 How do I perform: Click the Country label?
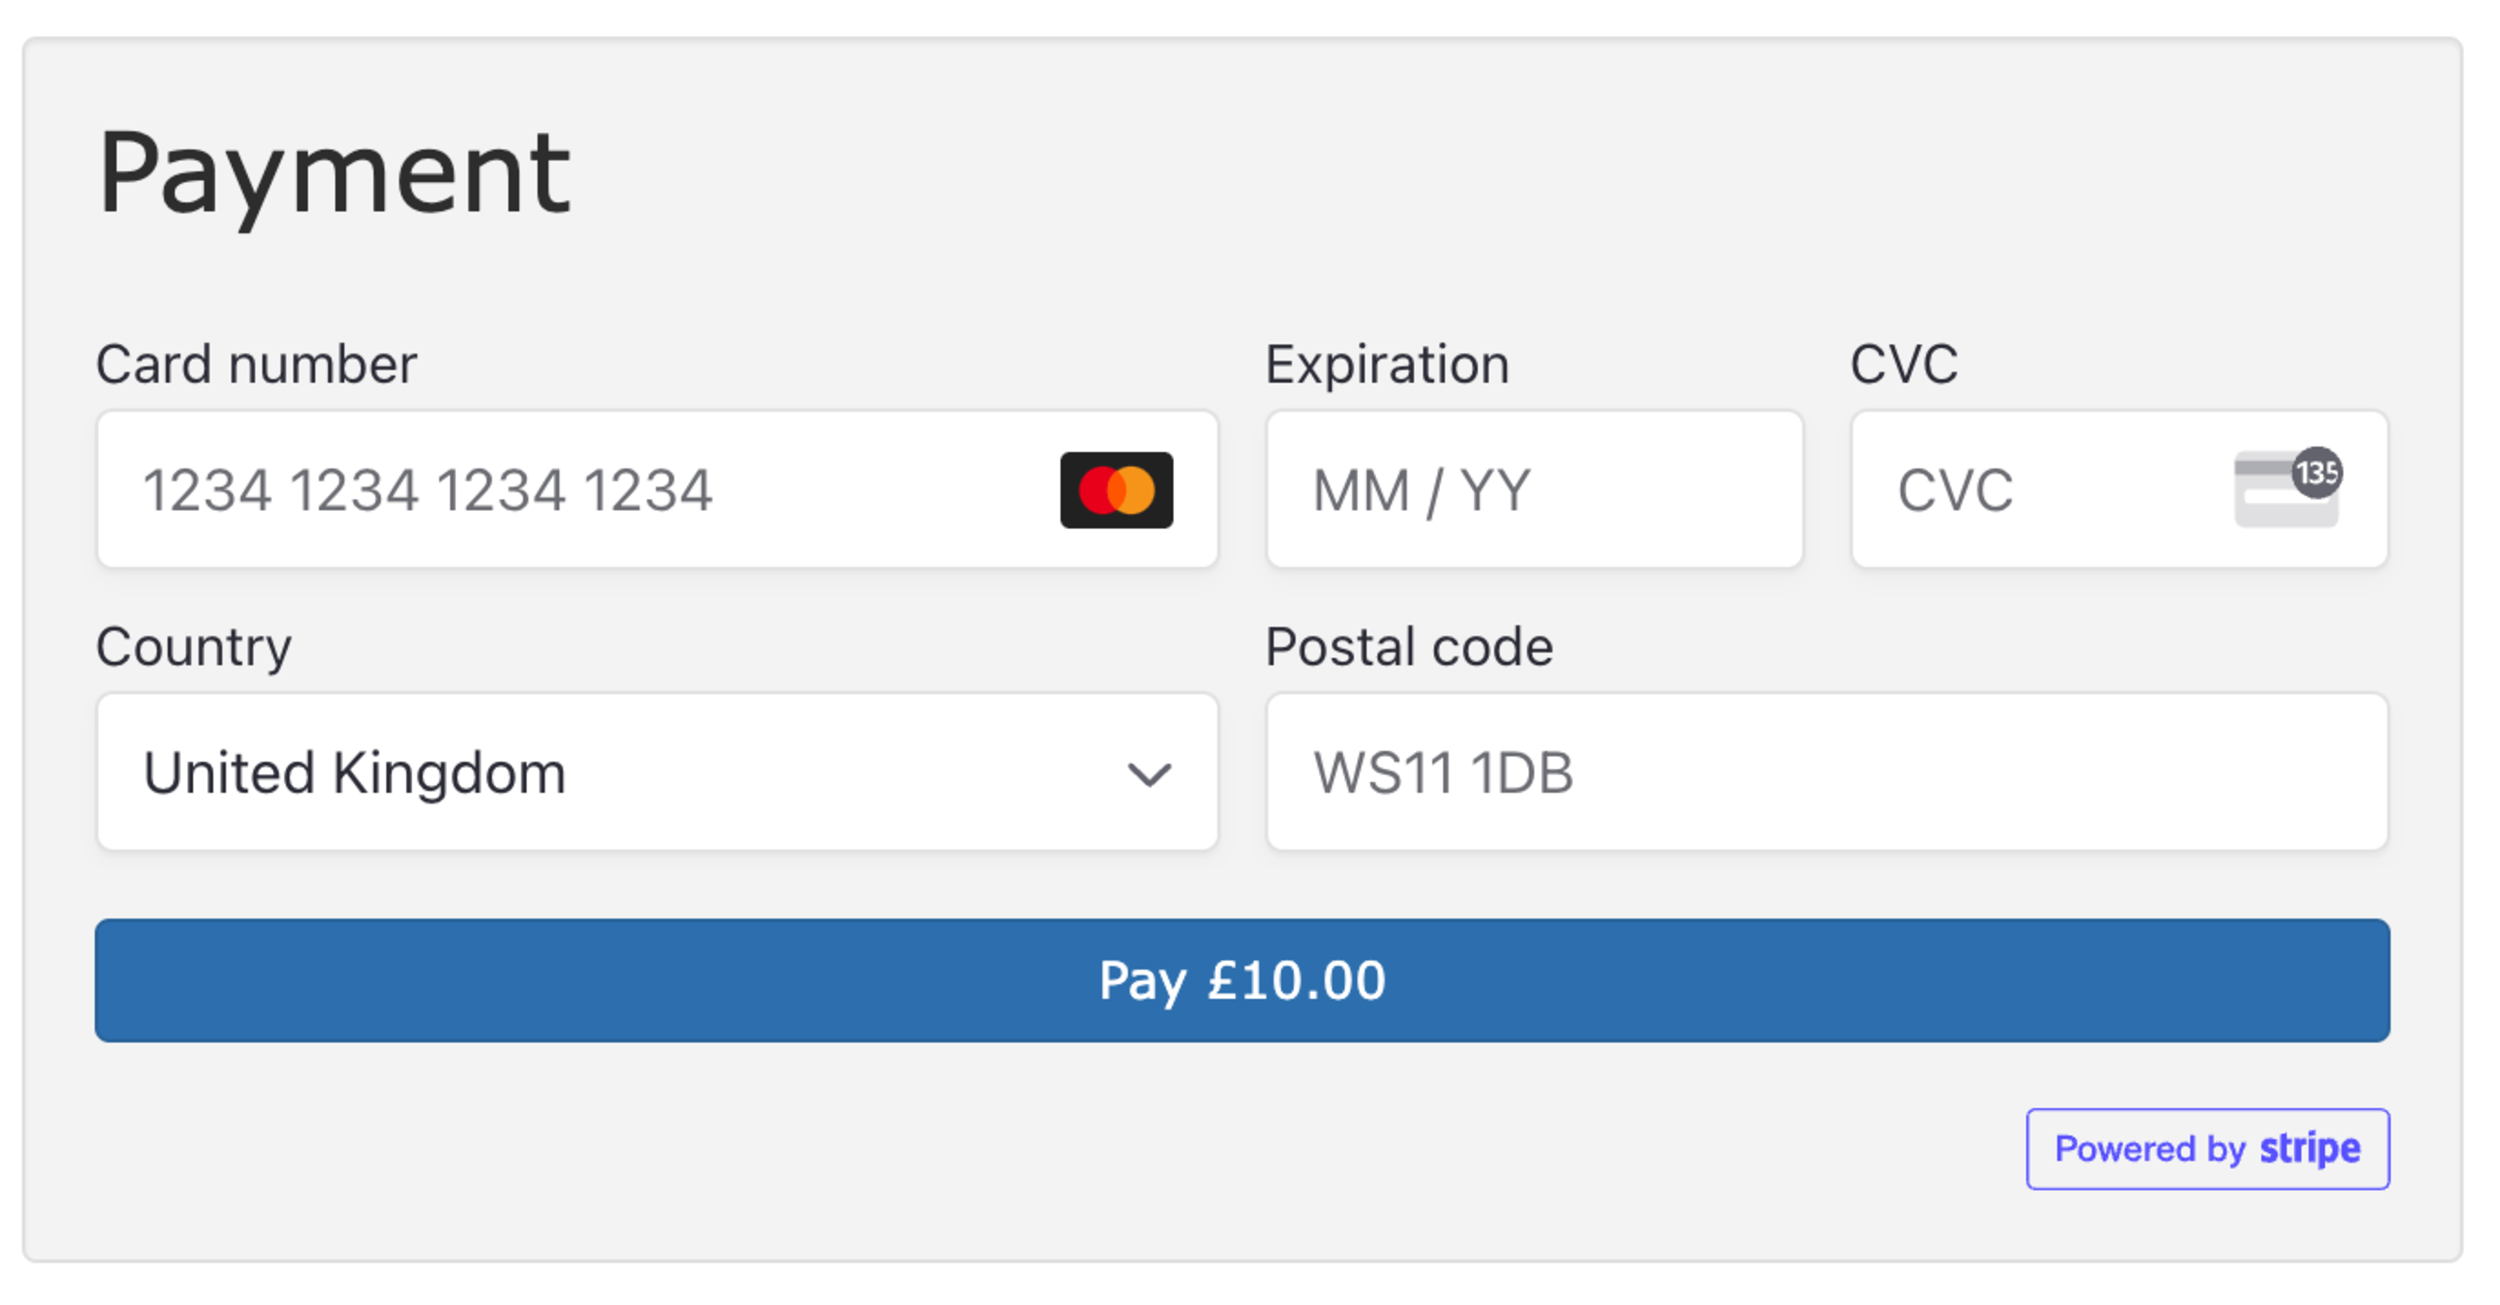click(x=194, y=648)
